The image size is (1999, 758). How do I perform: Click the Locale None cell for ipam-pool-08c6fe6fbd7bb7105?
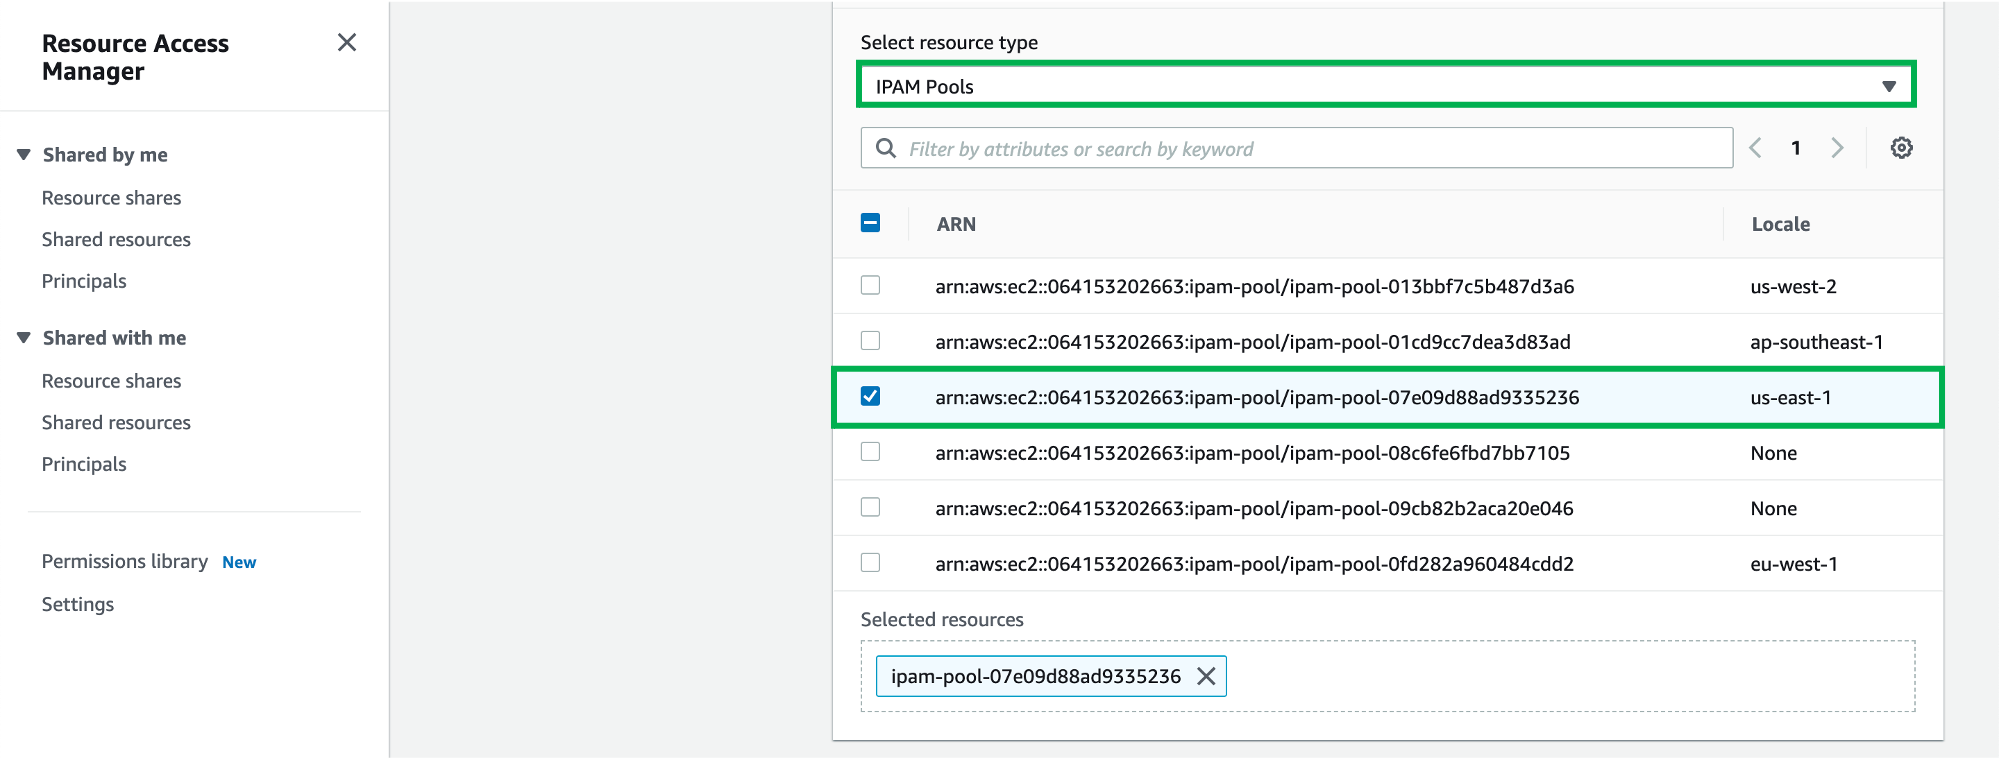[1774, 453]
